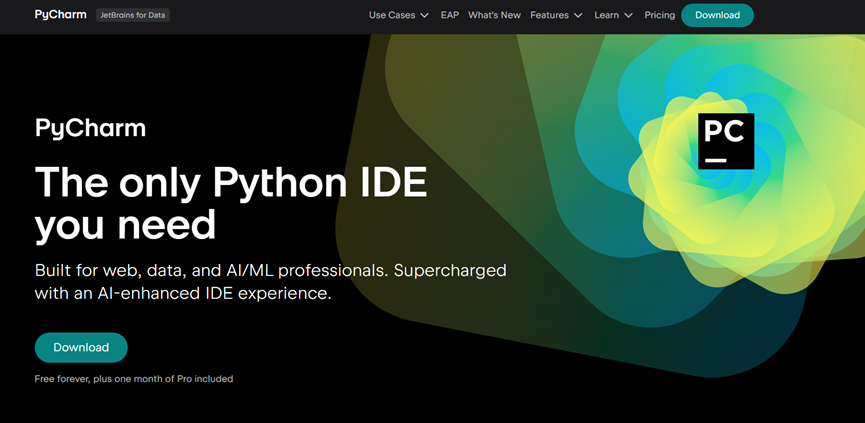Click the Download button in the hero section
This screenshot has height=423, width=865.
[x=81, y=347]
